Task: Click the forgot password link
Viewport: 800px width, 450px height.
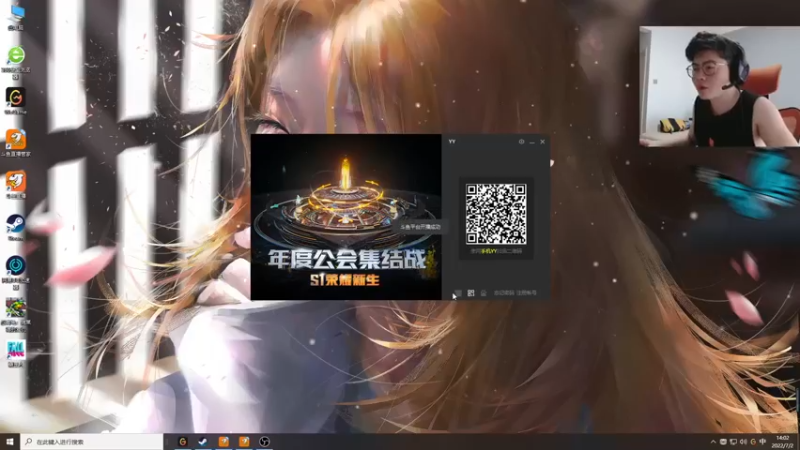Action: tap(504, 293)
